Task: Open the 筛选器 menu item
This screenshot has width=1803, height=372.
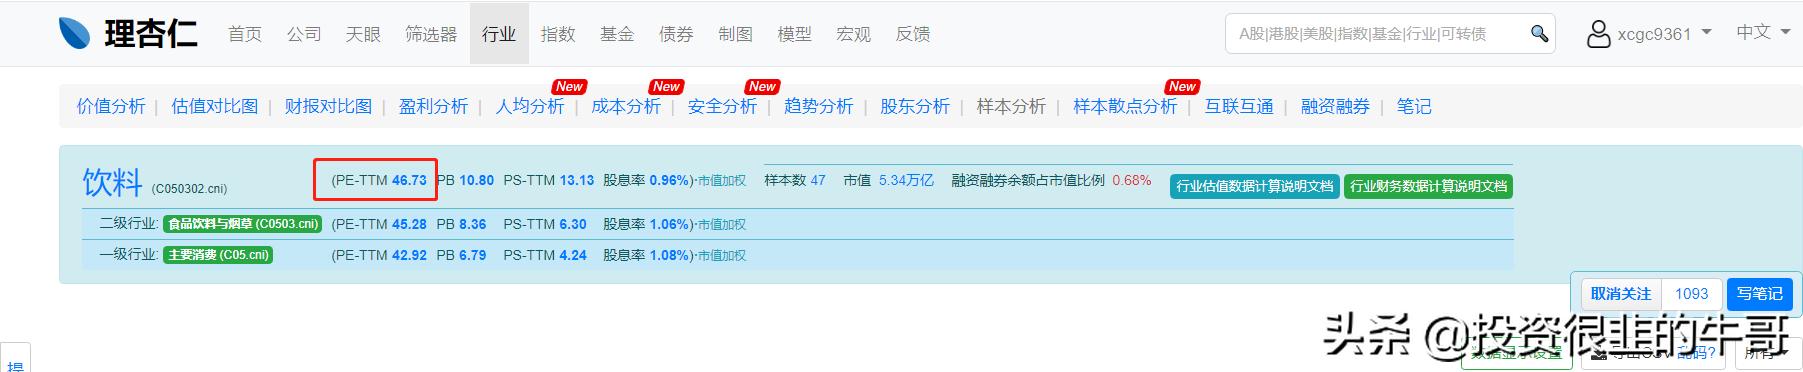Action: click(431, 34)
